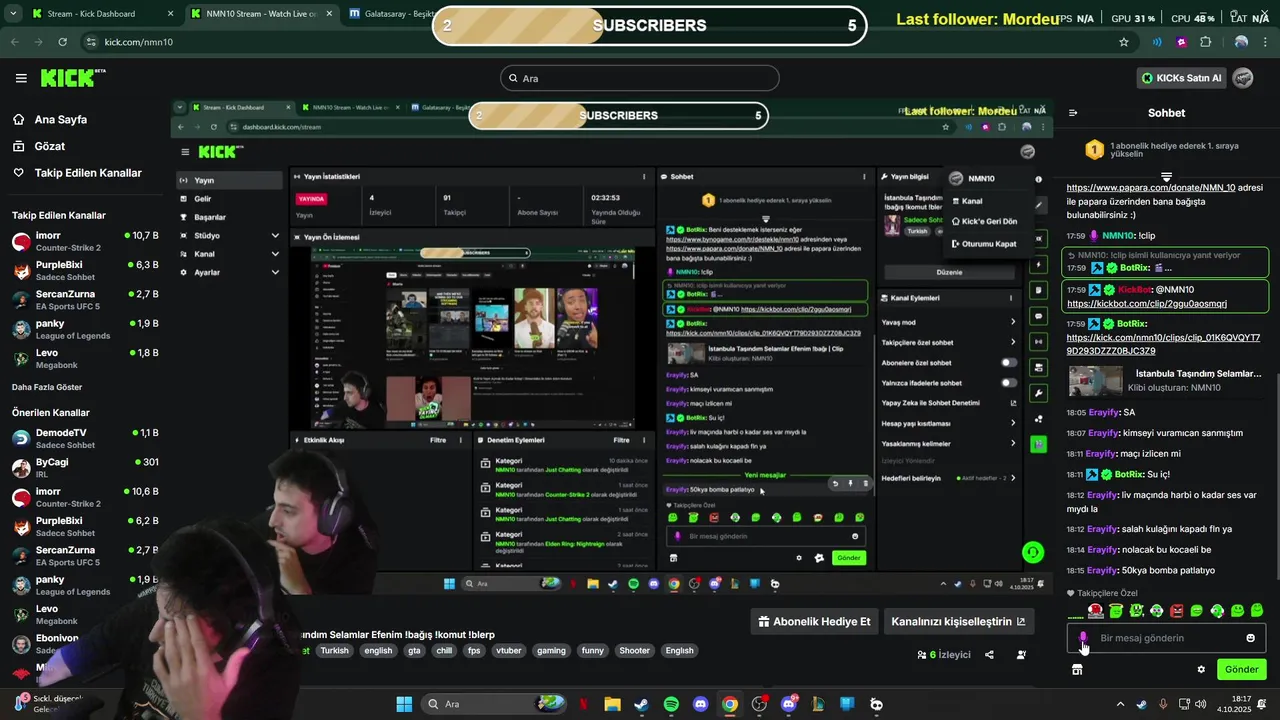Open the Kick shop icon below the chat input
Screen dimensions: 1280x720
click(x=1077, y=669)
